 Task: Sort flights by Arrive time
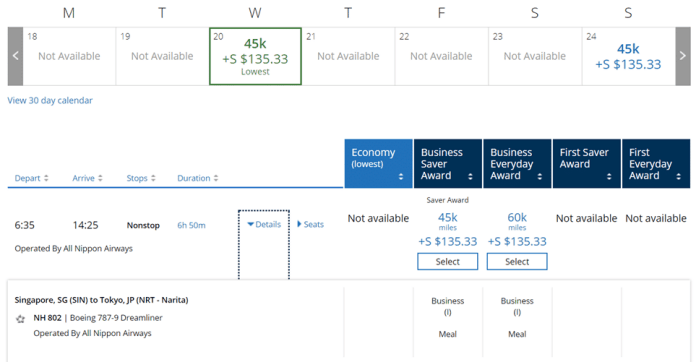coord(87,178)
